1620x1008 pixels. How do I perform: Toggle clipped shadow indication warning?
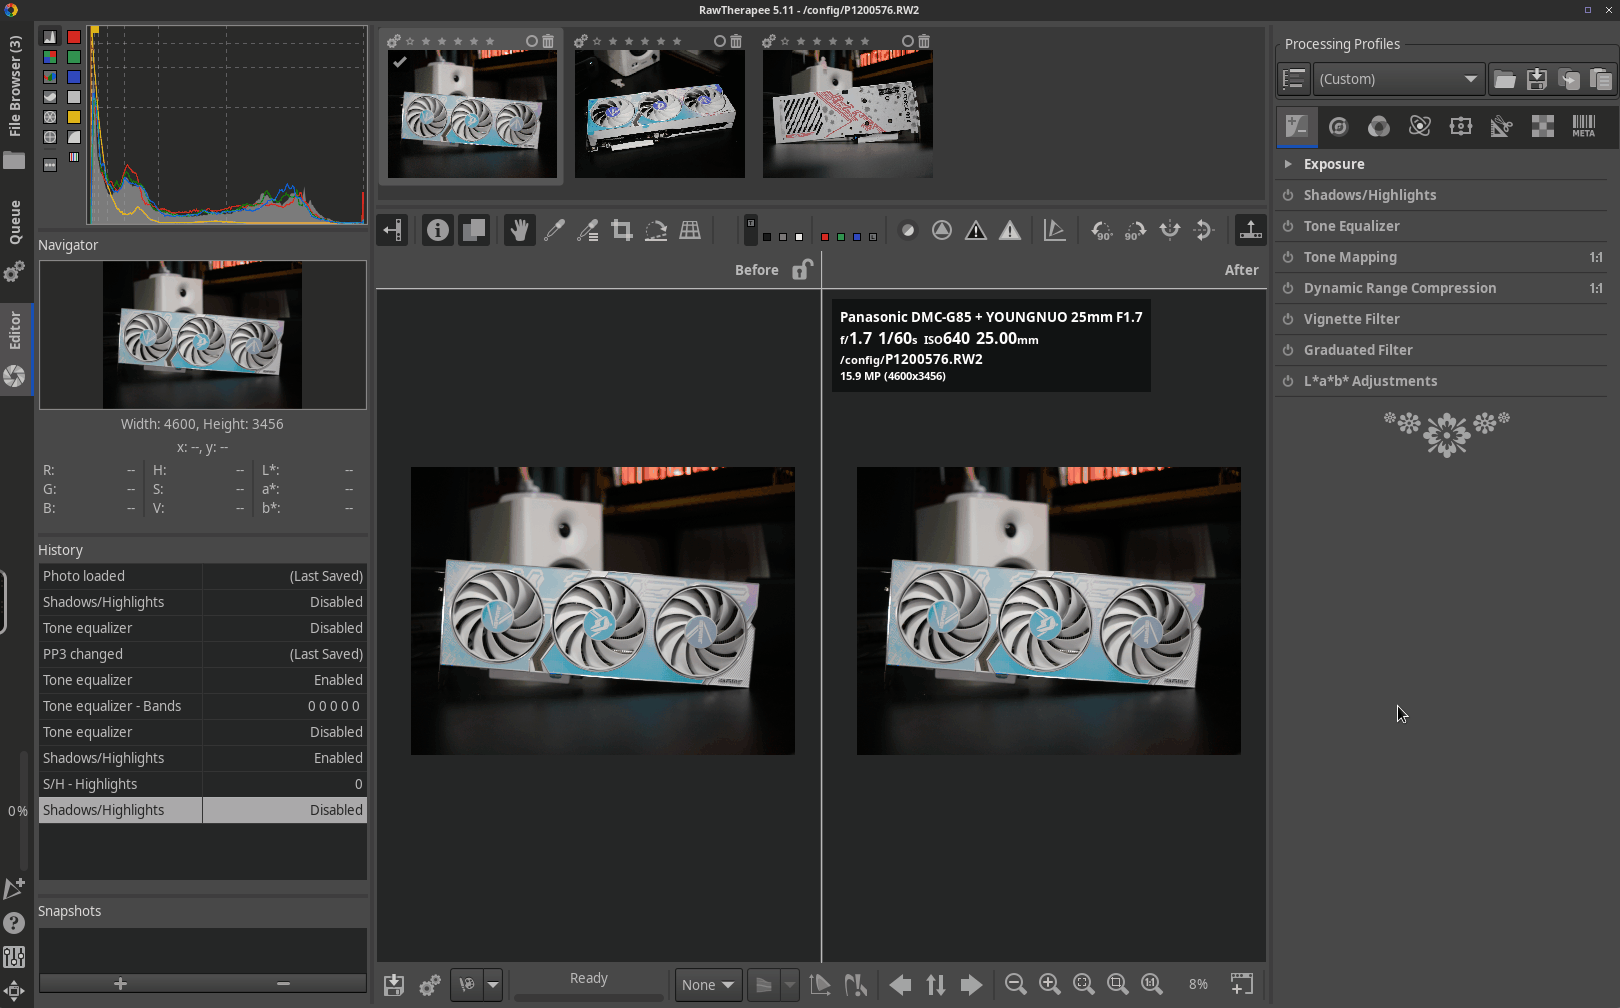click(976, 230)
